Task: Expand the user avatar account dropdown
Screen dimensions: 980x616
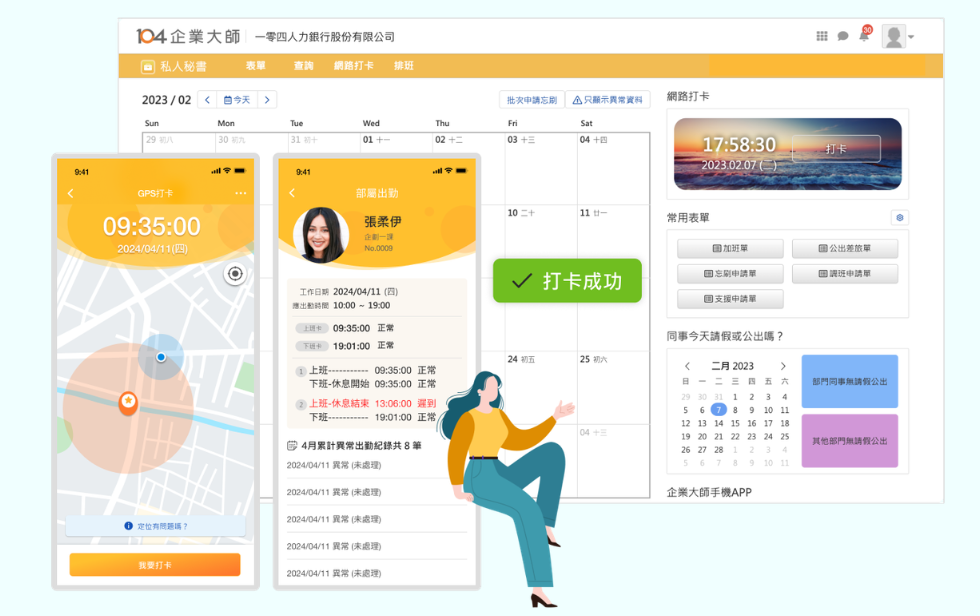Action: (898, 36)
